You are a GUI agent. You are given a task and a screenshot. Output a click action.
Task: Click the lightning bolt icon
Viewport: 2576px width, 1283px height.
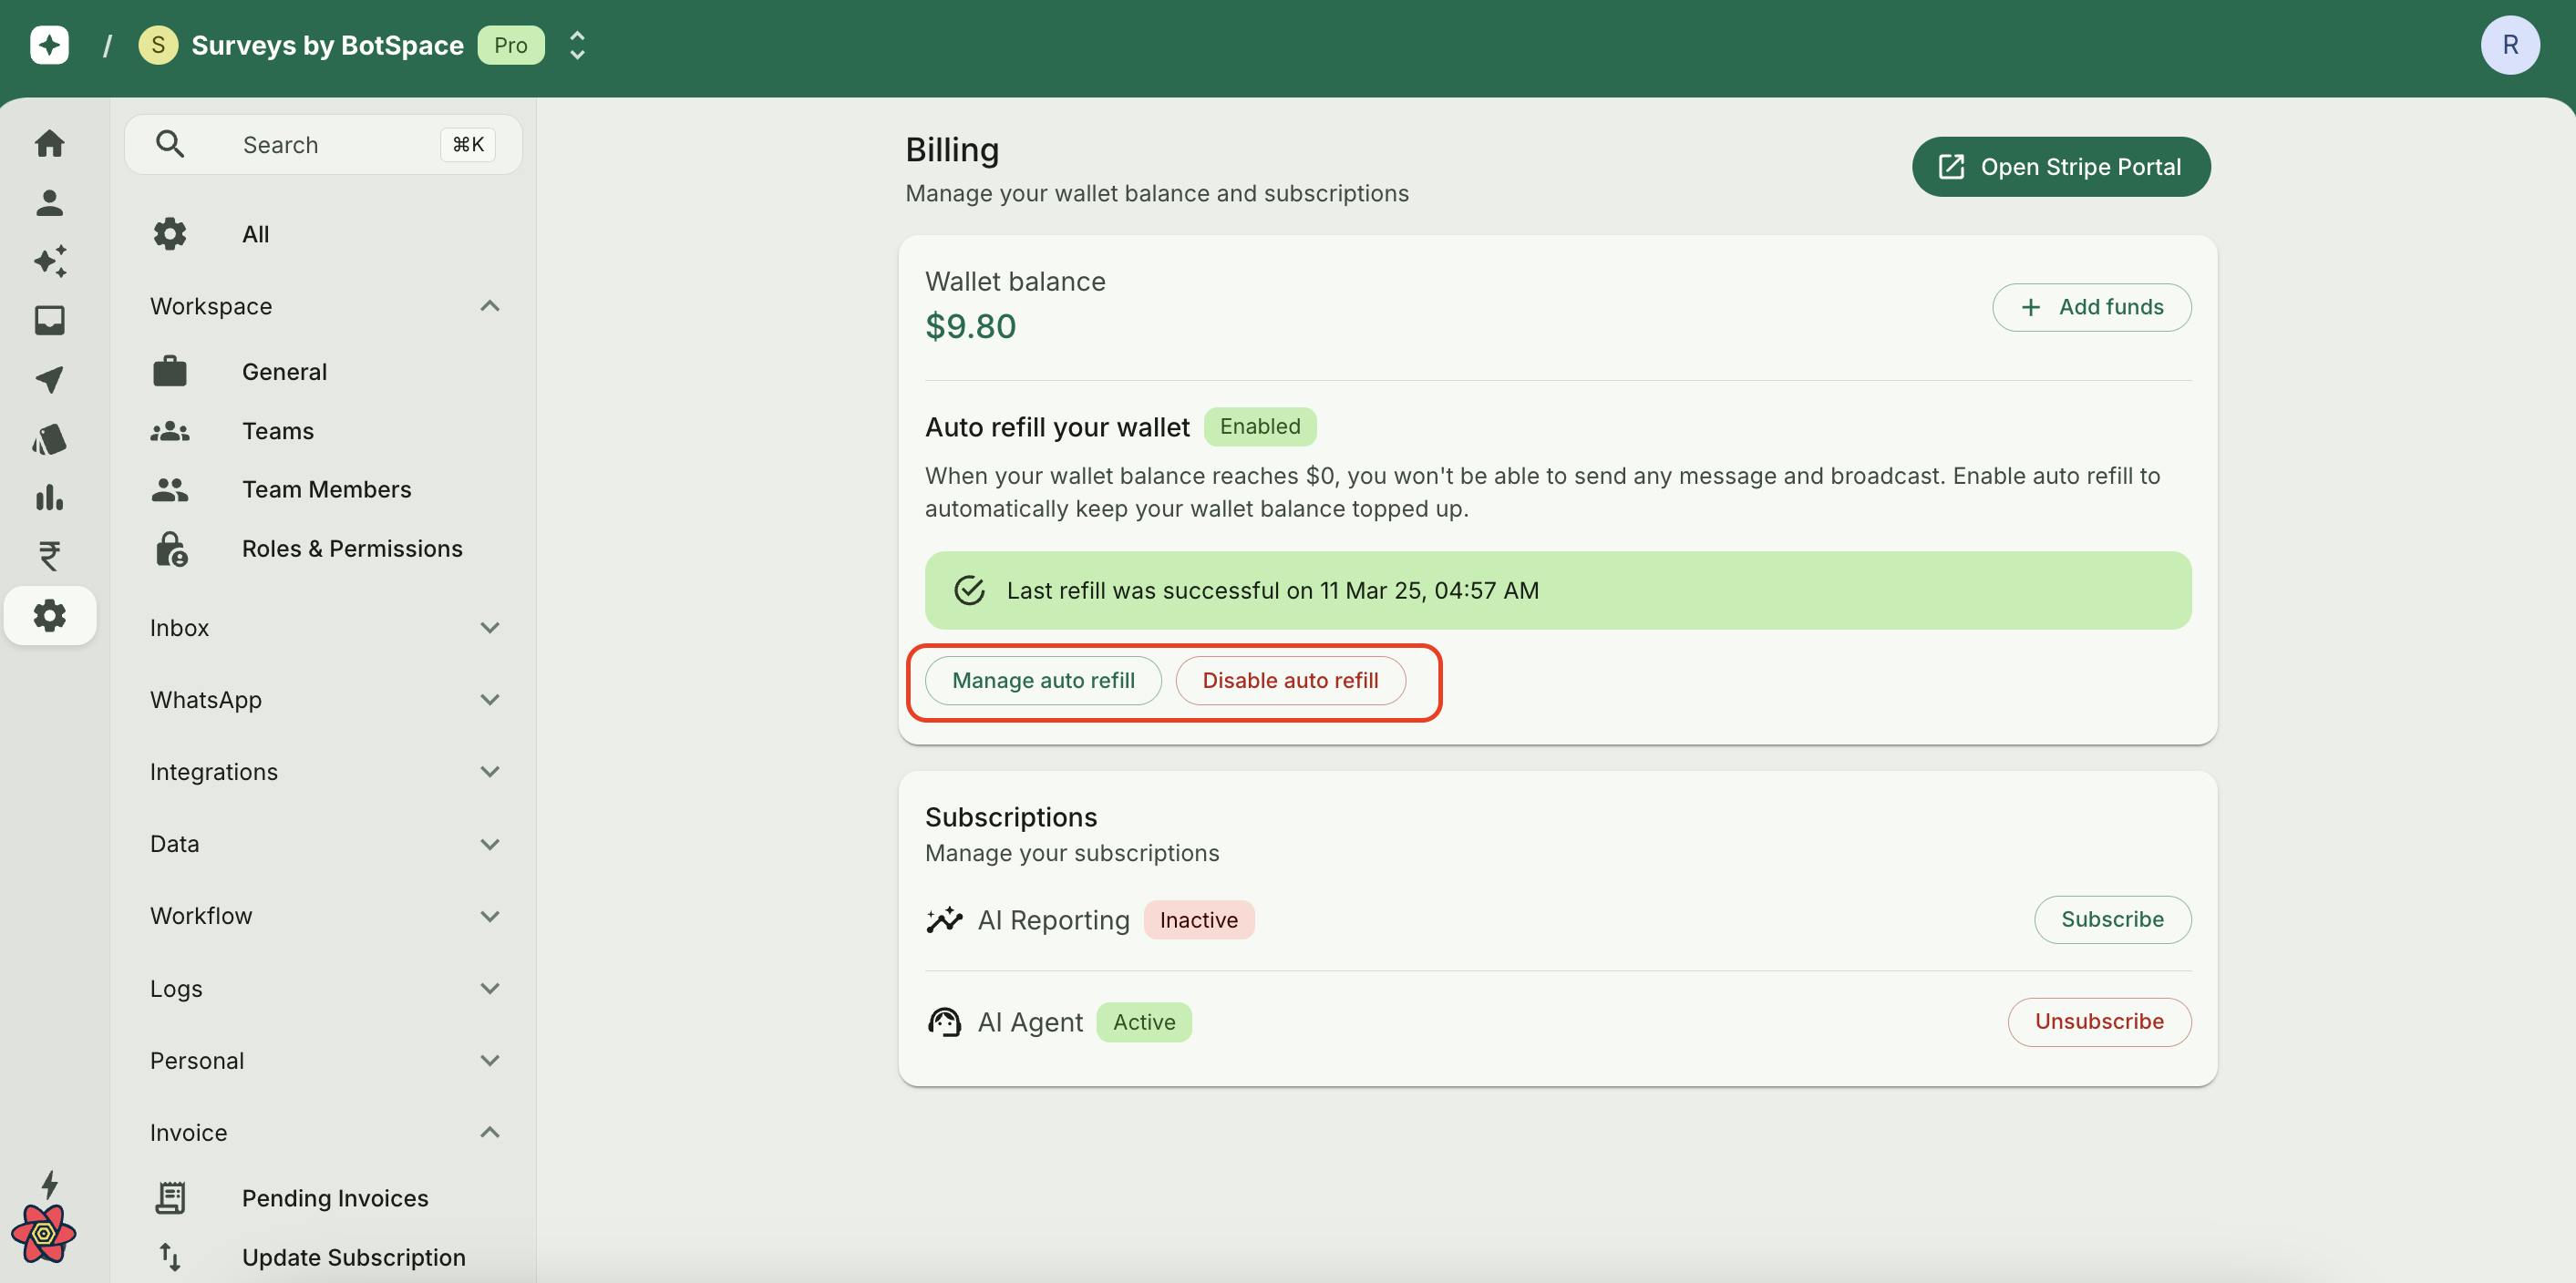(49, 1184)
